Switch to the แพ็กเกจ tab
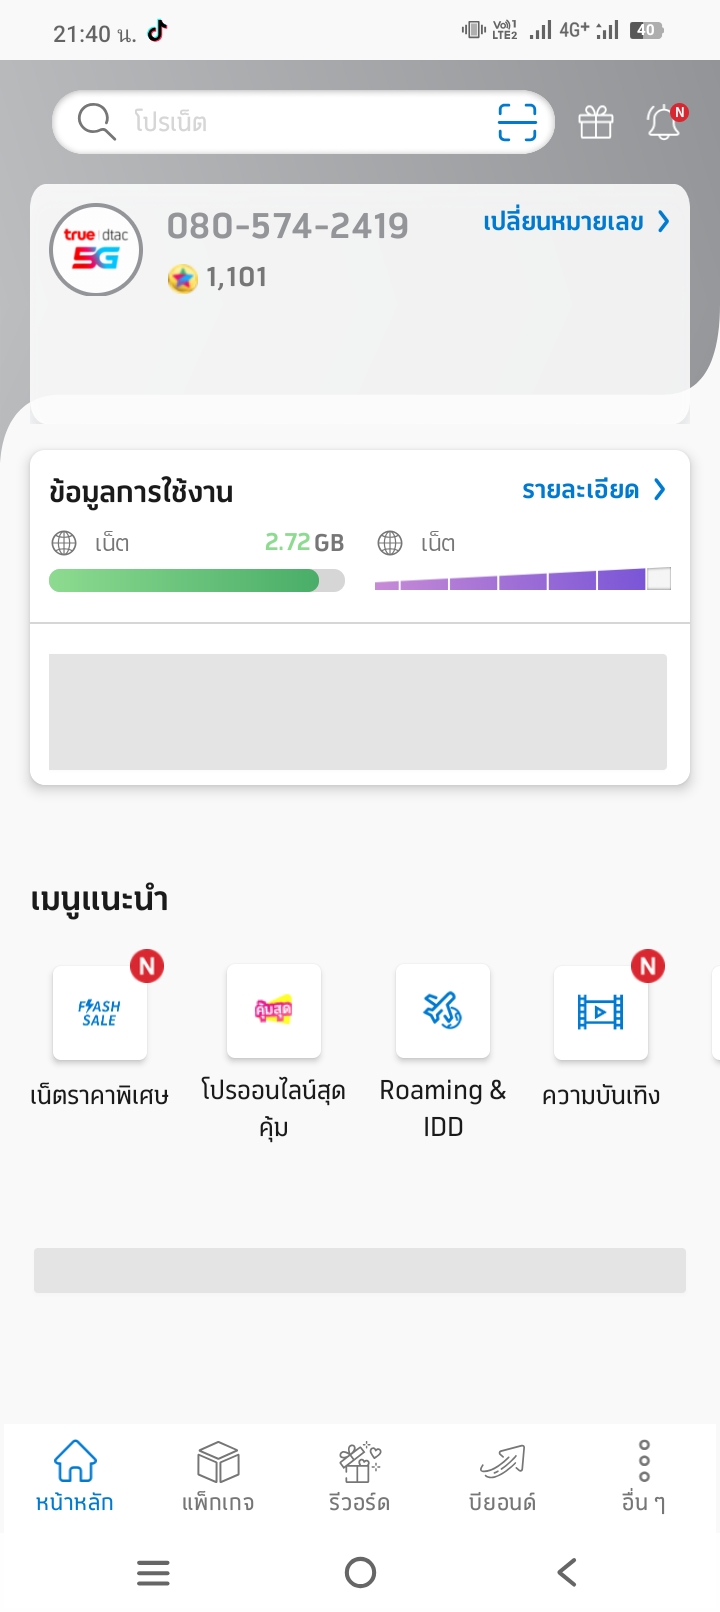The height and width of the screenshot is (1612, 720). (218, 1475)
